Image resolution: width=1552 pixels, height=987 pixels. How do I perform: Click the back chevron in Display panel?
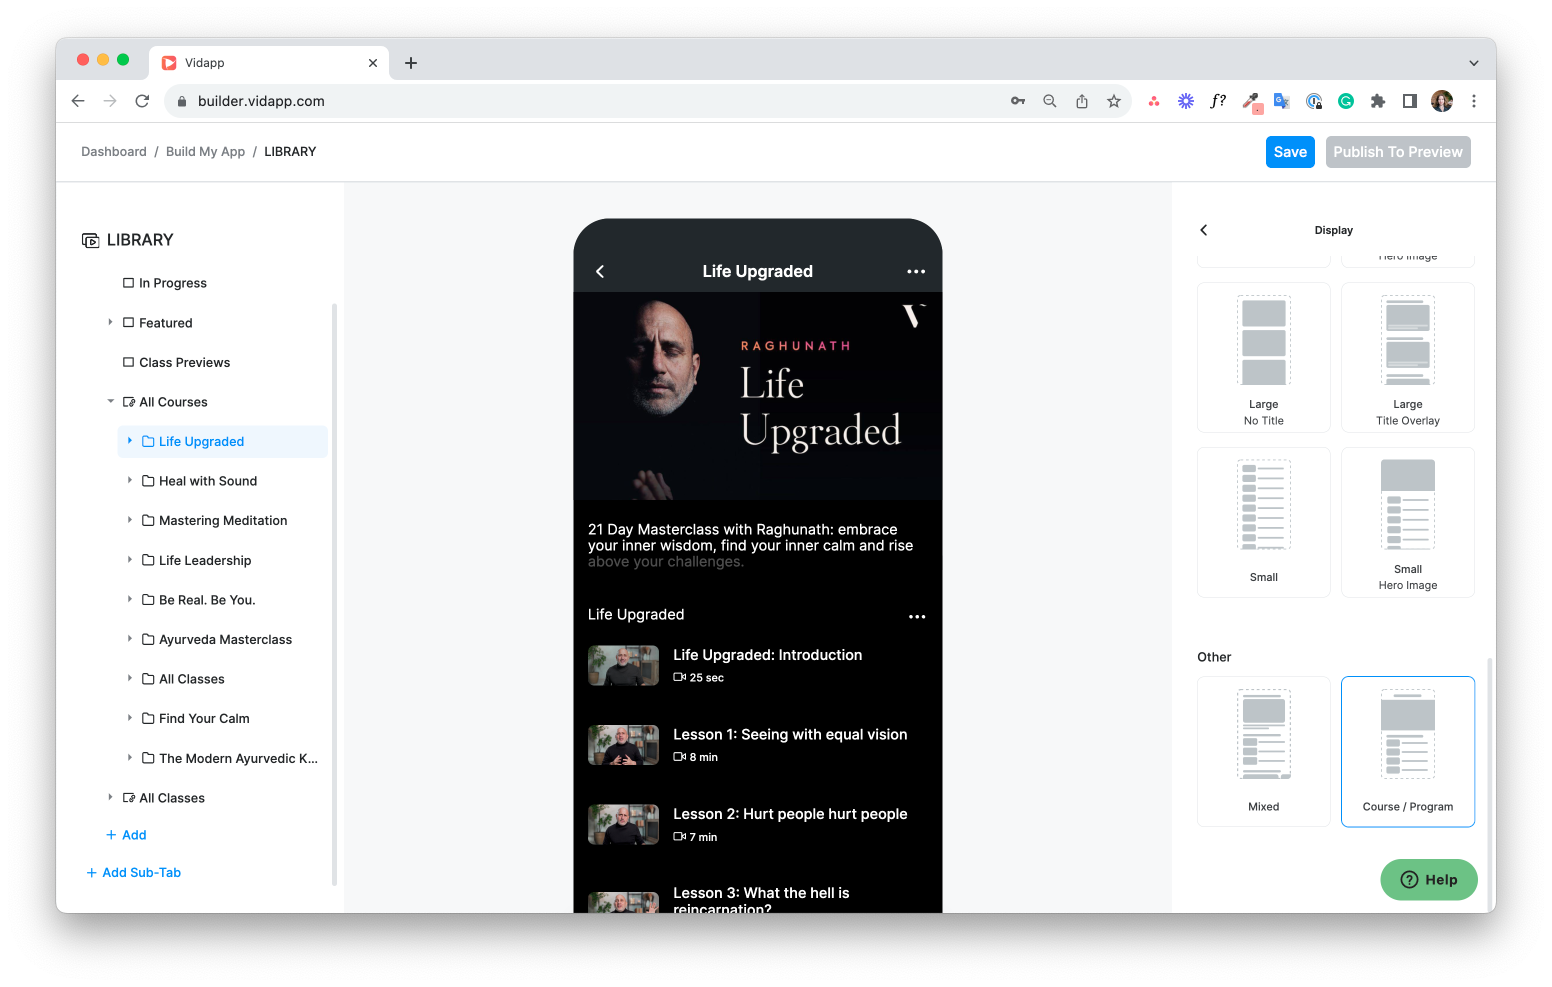[x=1204, y=230]
